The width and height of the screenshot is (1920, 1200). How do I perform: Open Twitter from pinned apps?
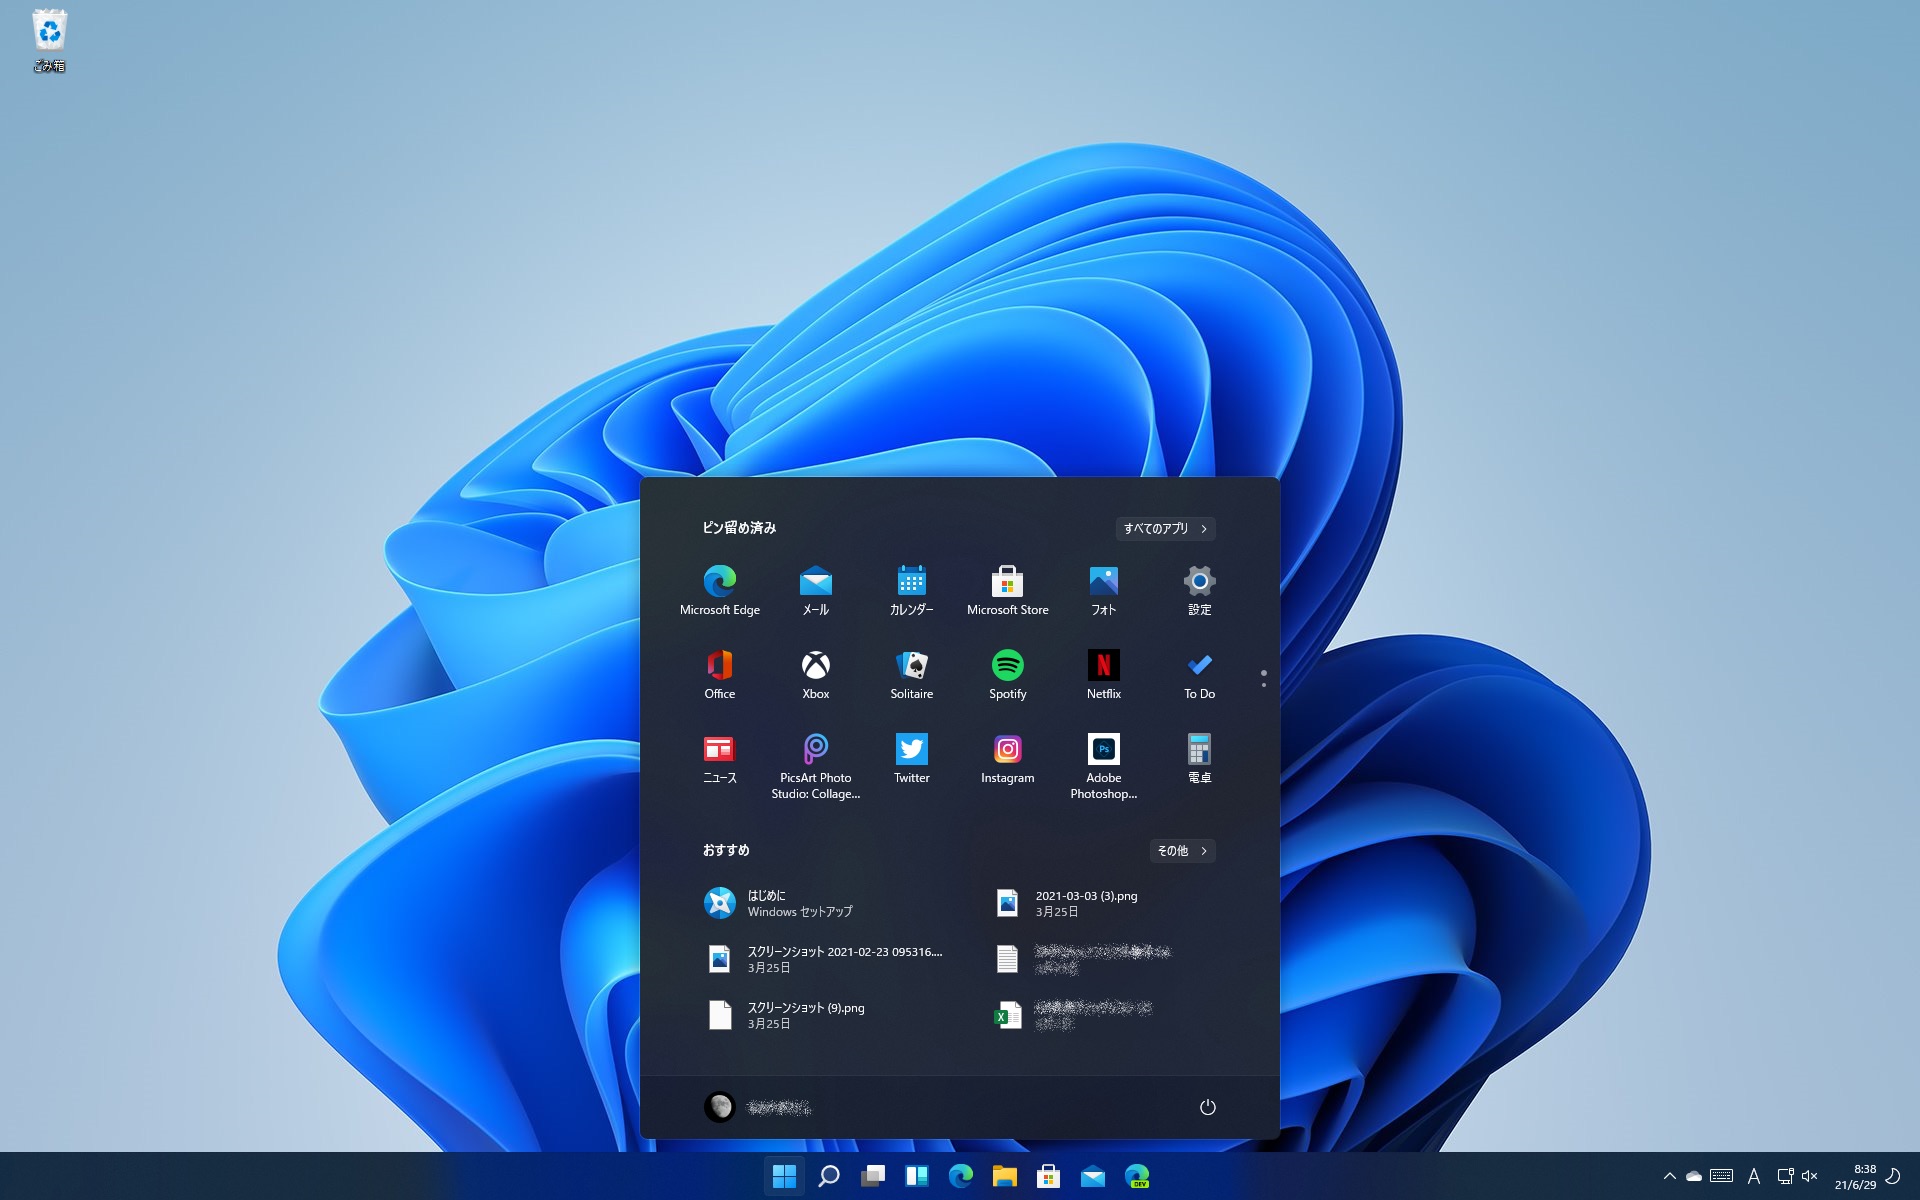coord(911,760)
